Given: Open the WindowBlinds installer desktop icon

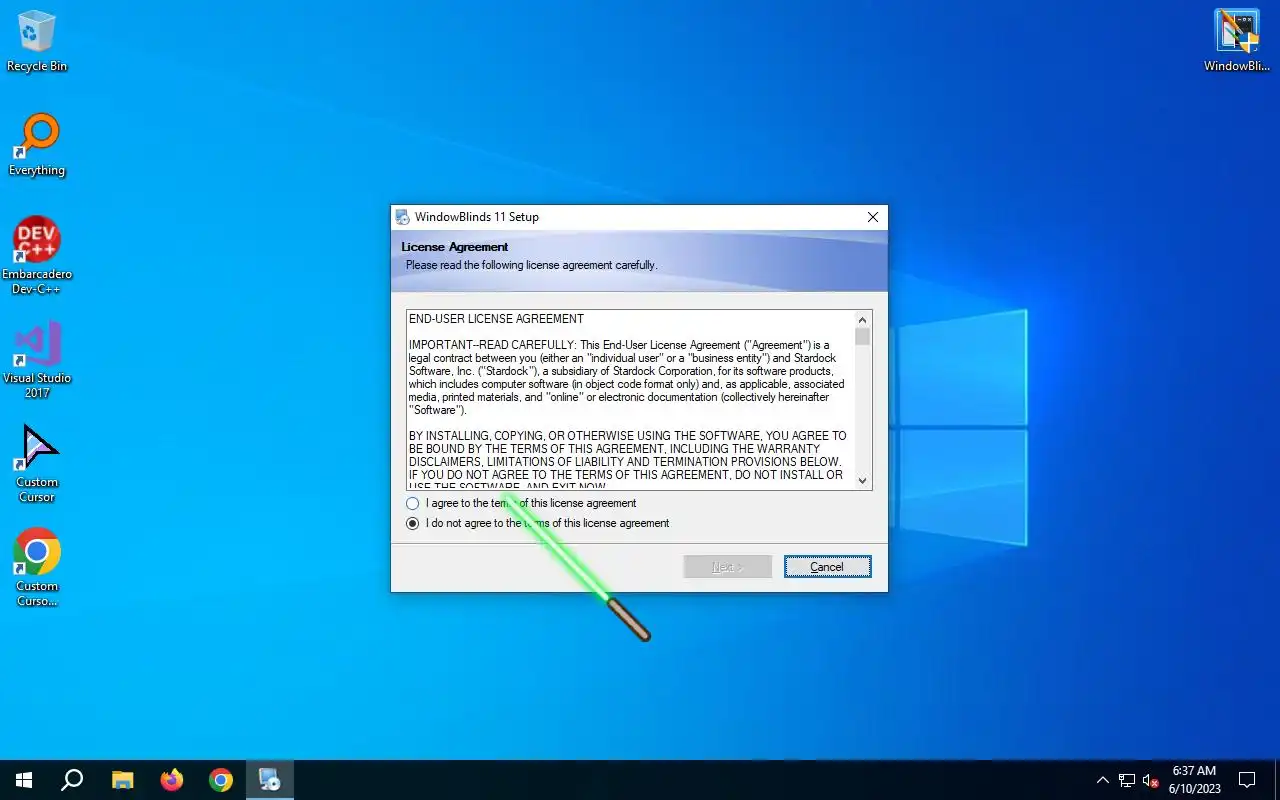Looking at the screenshot, I should (x=1237, y=41).
